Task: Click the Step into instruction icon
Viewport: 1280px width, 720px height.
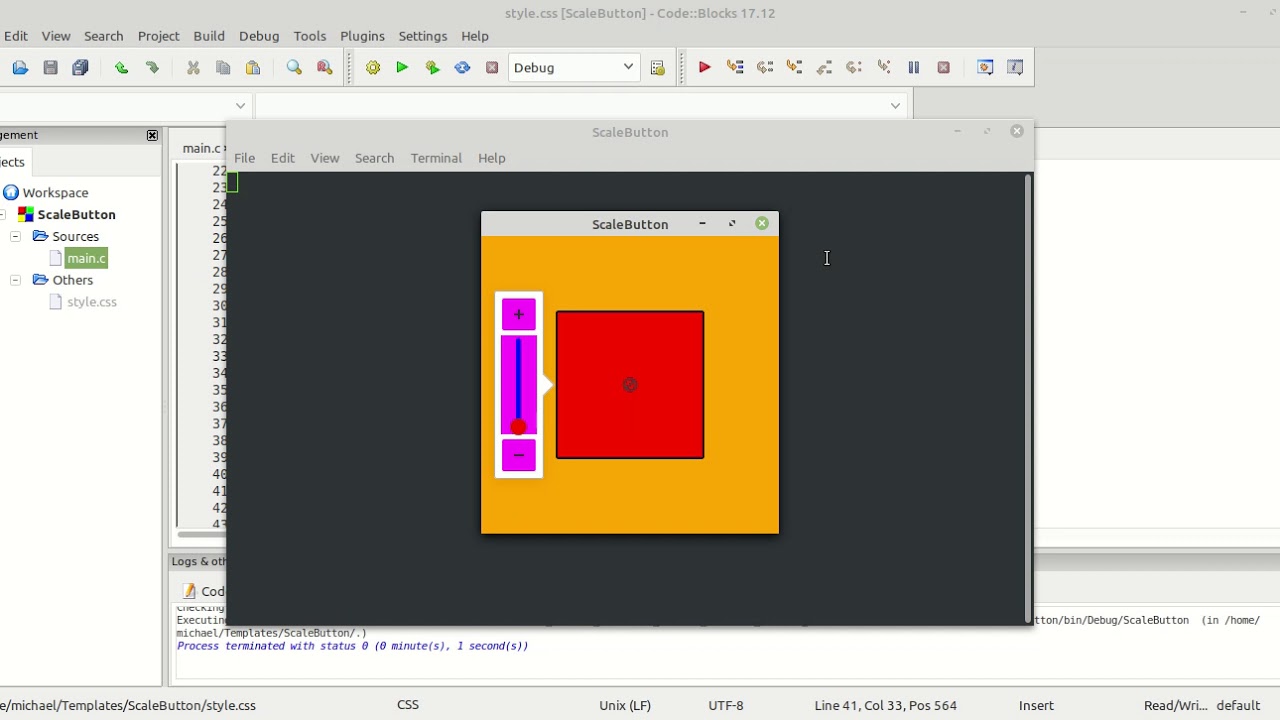Action: (884, 68)
